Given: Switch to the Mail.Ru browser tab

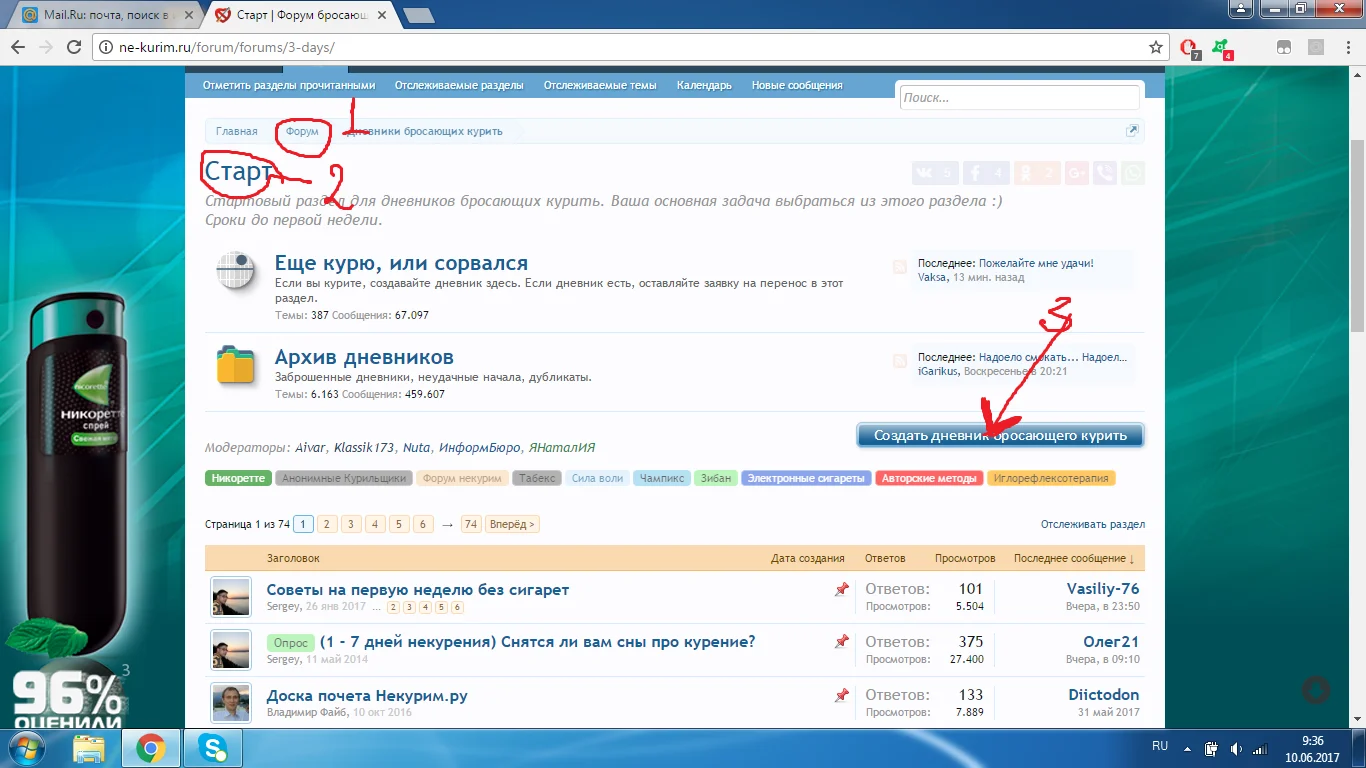Looking at the screenshot, I should click(95, 14).
